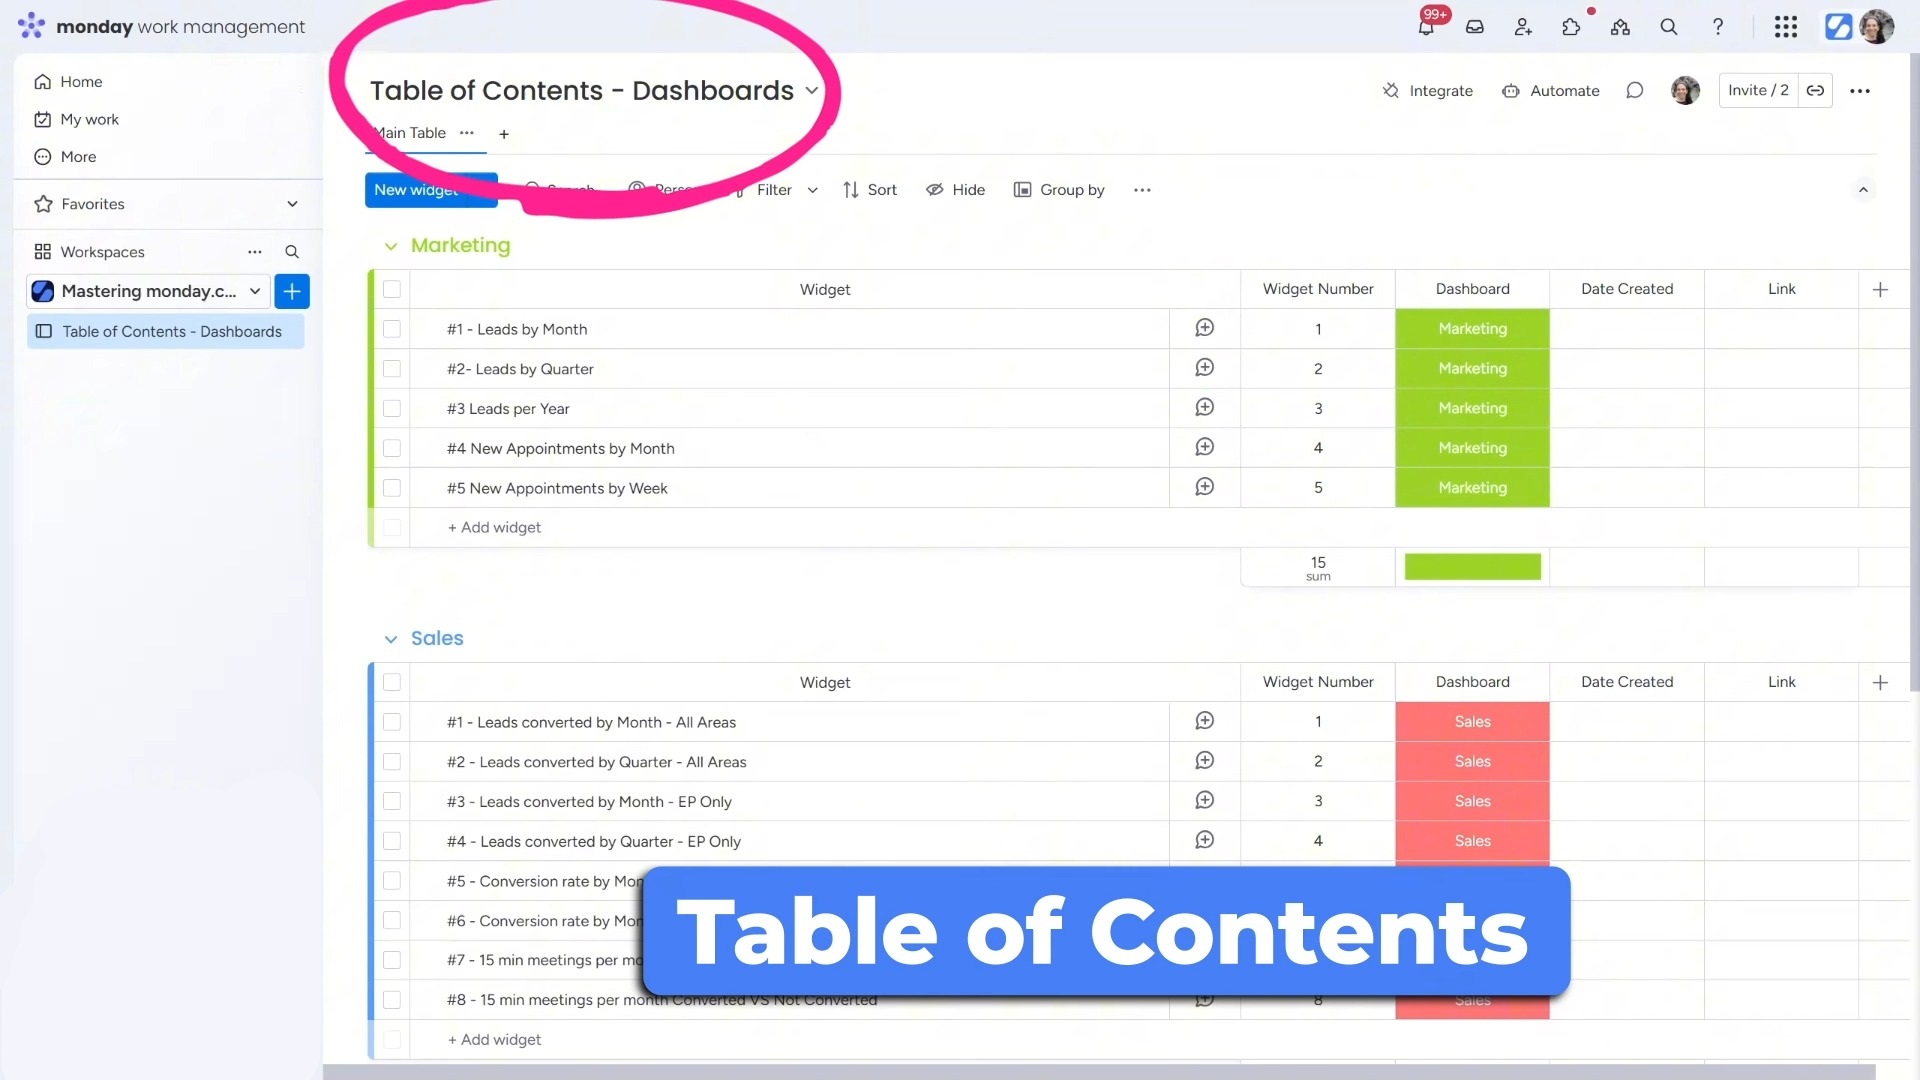The width and height of the screenshot is (1920, 1080).
Task: Open My work in sidebar
Action: click(76, 120)
